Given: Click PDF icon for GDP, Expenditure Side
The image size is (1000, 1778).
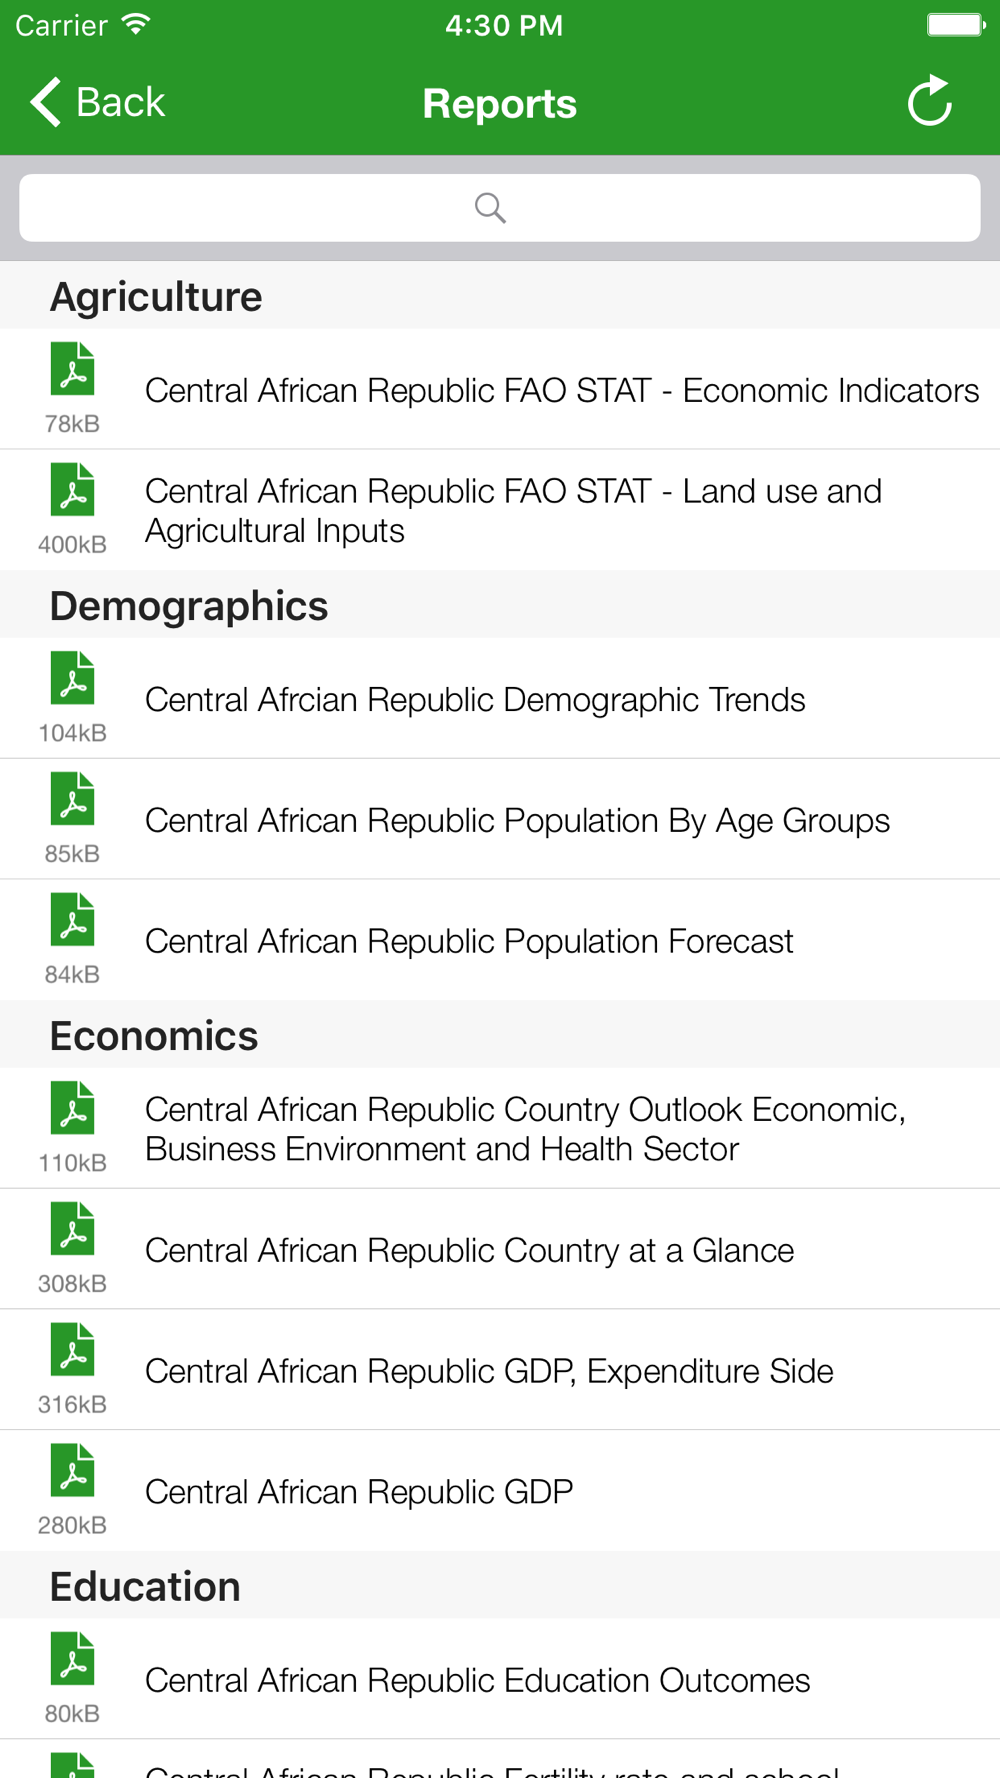Looking at the screenshot, I should 72,1350.
